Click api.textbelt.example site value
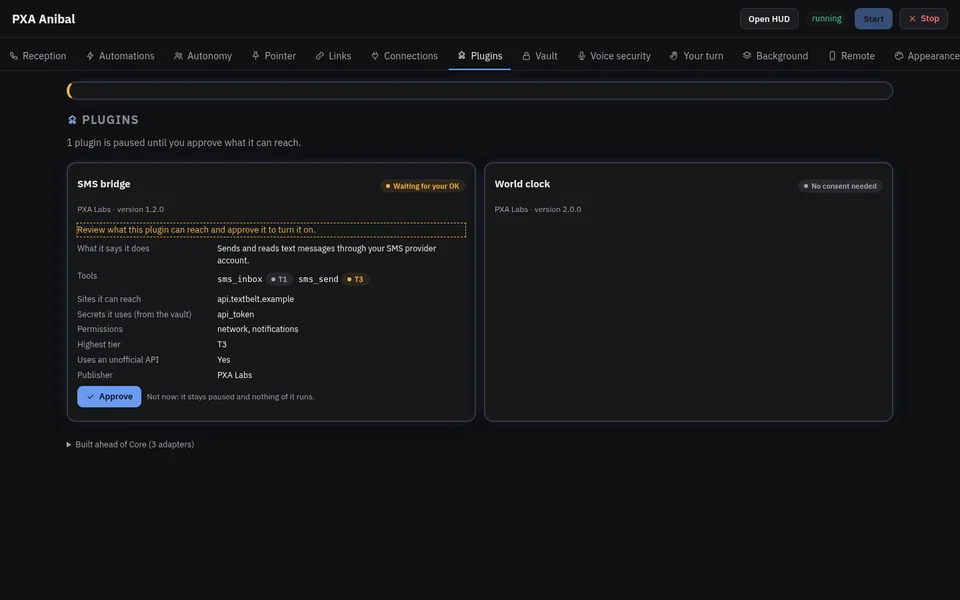The height and width of the screenshot is (600, 960). click(x=255, y=299)
